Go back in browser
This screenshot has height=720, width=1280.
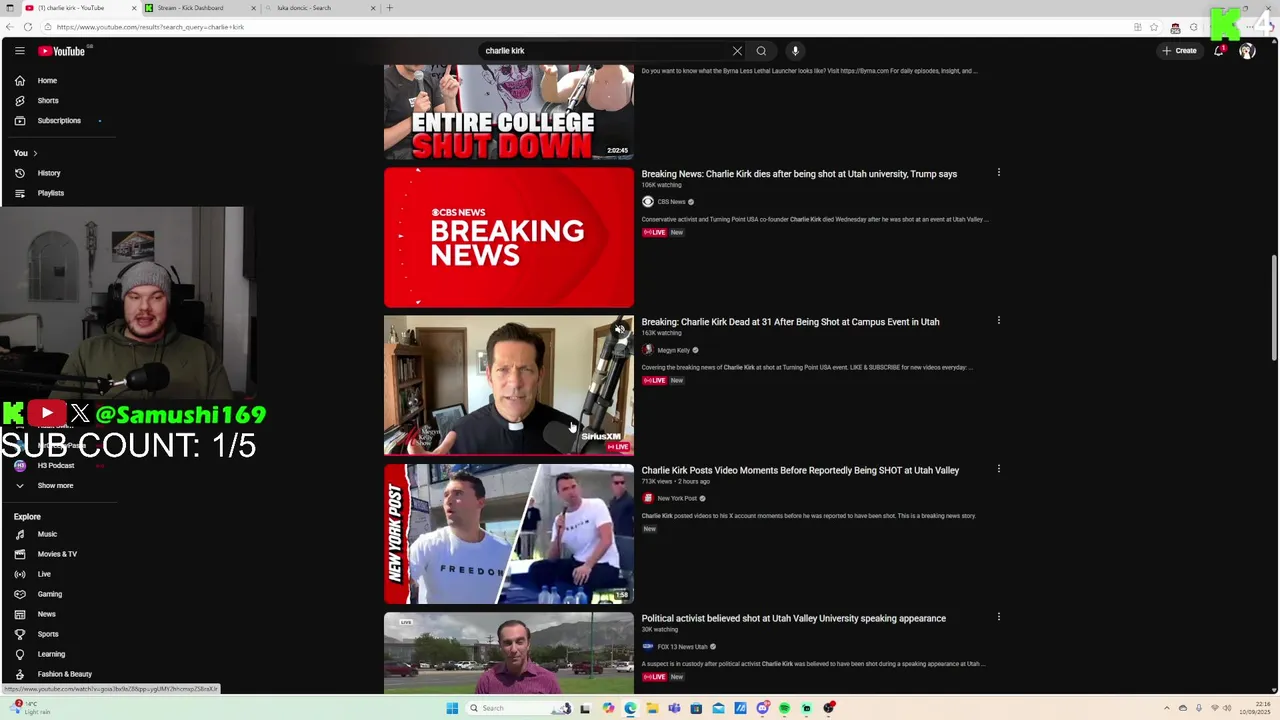pos(9,27)
